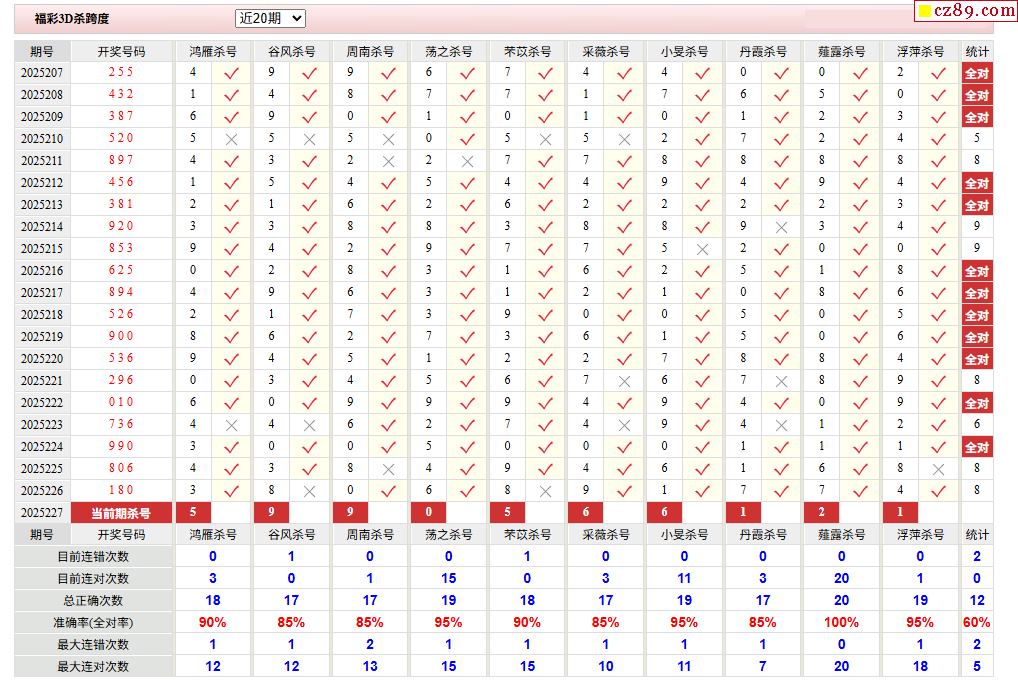The image size is (1018, 686).
Task: Click the check mark for 薤露杀号 in row 2025215
Action: [x=860, y=250]
